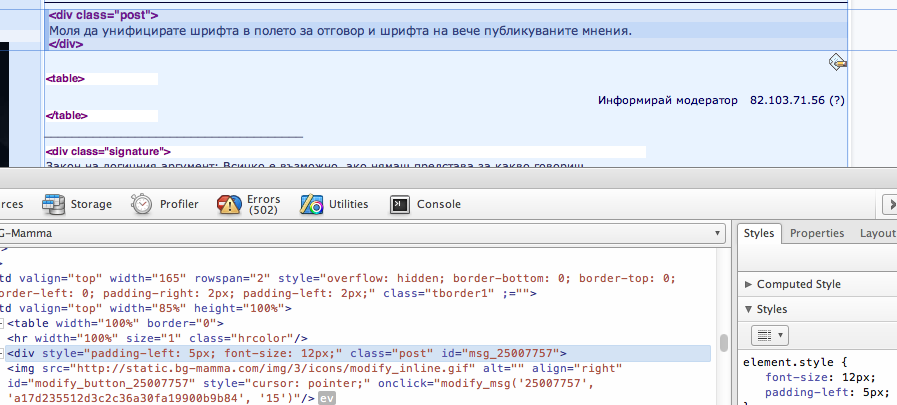Viewport: 897px width, 405px height.
Task: Switch to the Layout tab
Action: point(876,233)
